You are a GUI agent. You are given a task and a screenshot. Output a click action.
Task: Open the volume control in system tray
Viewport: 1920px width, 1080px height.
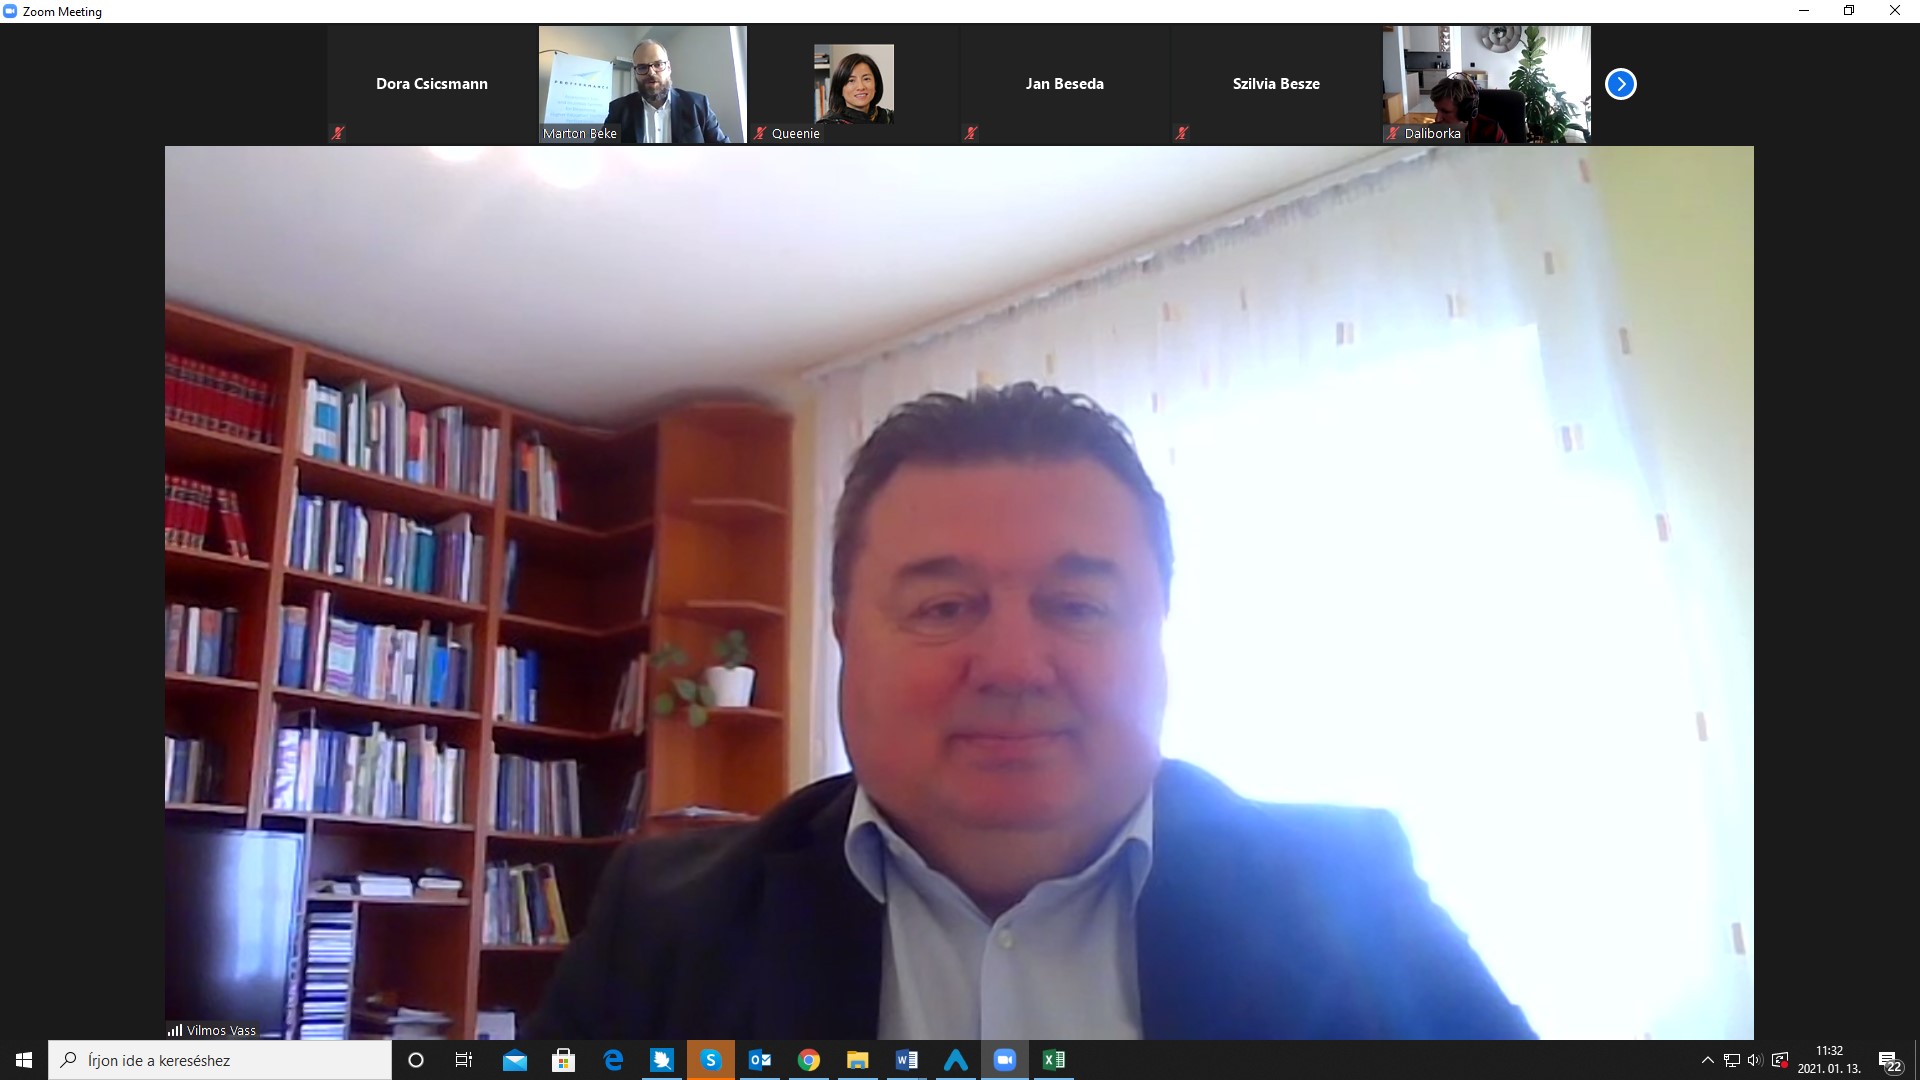(x=1755, y=1060)
